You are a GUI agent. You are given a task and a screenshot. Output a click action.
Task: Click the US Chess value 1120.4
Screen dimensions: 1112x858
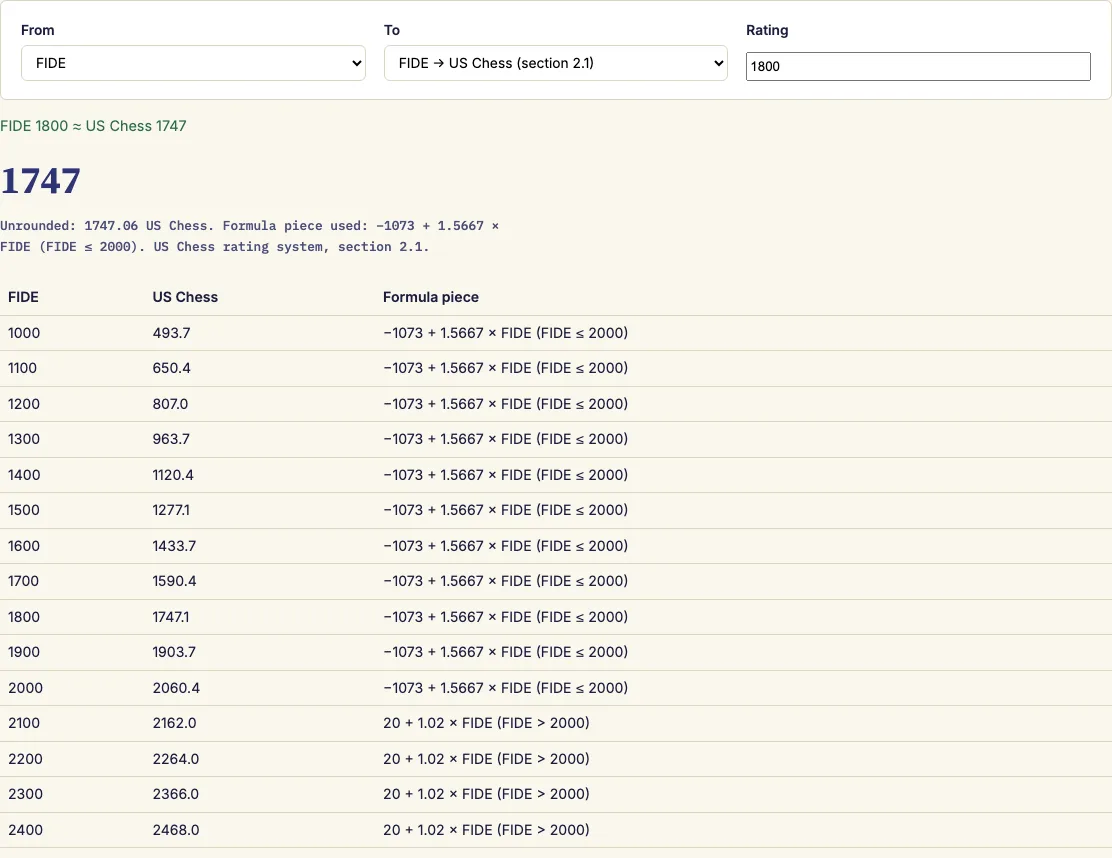pos(173,474)
